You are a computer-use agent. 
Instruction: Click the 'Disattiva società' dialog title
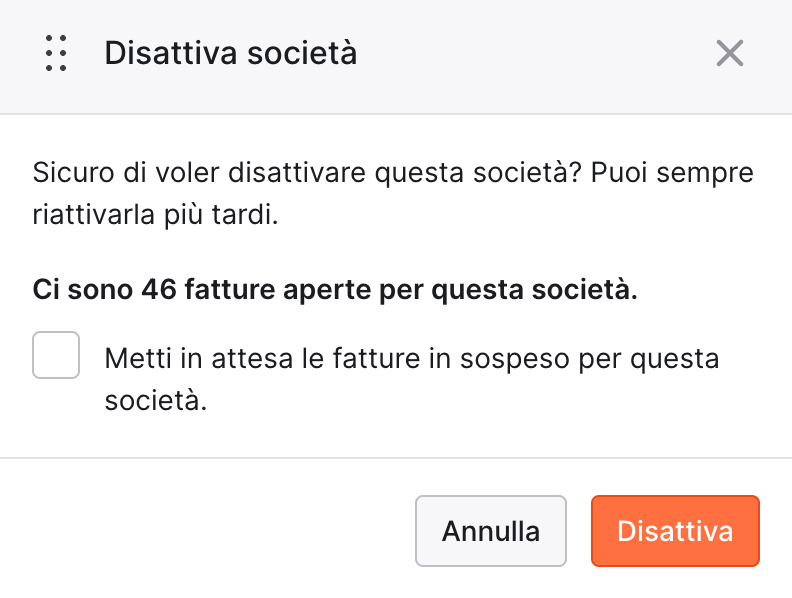pos(231,53)
